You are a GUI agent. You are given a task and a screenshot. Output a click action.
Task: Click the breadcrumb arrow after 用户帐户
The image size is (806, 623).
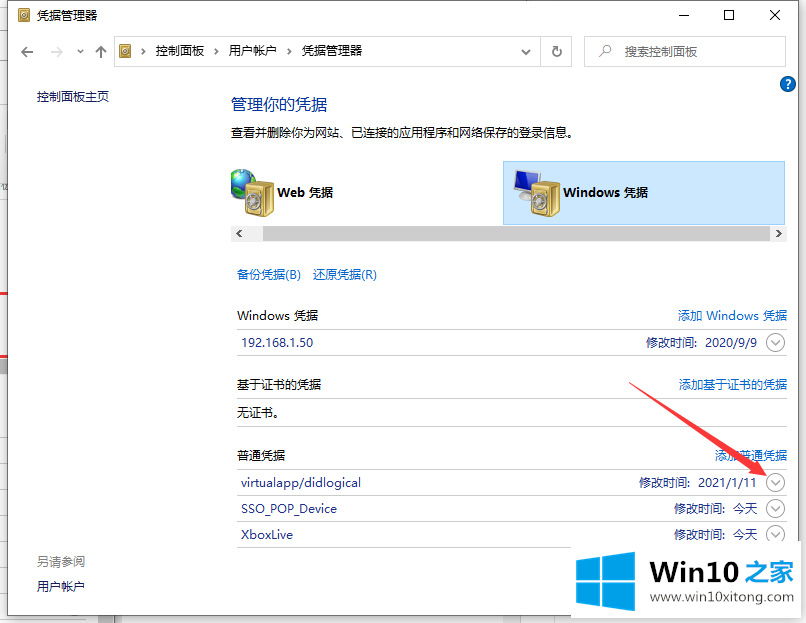pos(289,51)
